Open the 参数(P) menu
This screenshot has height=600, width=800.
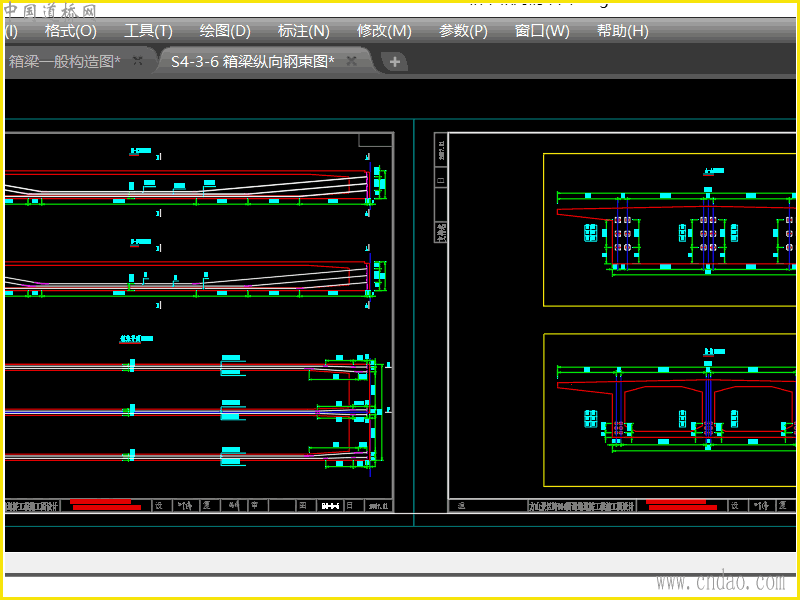tap(463, 31)
